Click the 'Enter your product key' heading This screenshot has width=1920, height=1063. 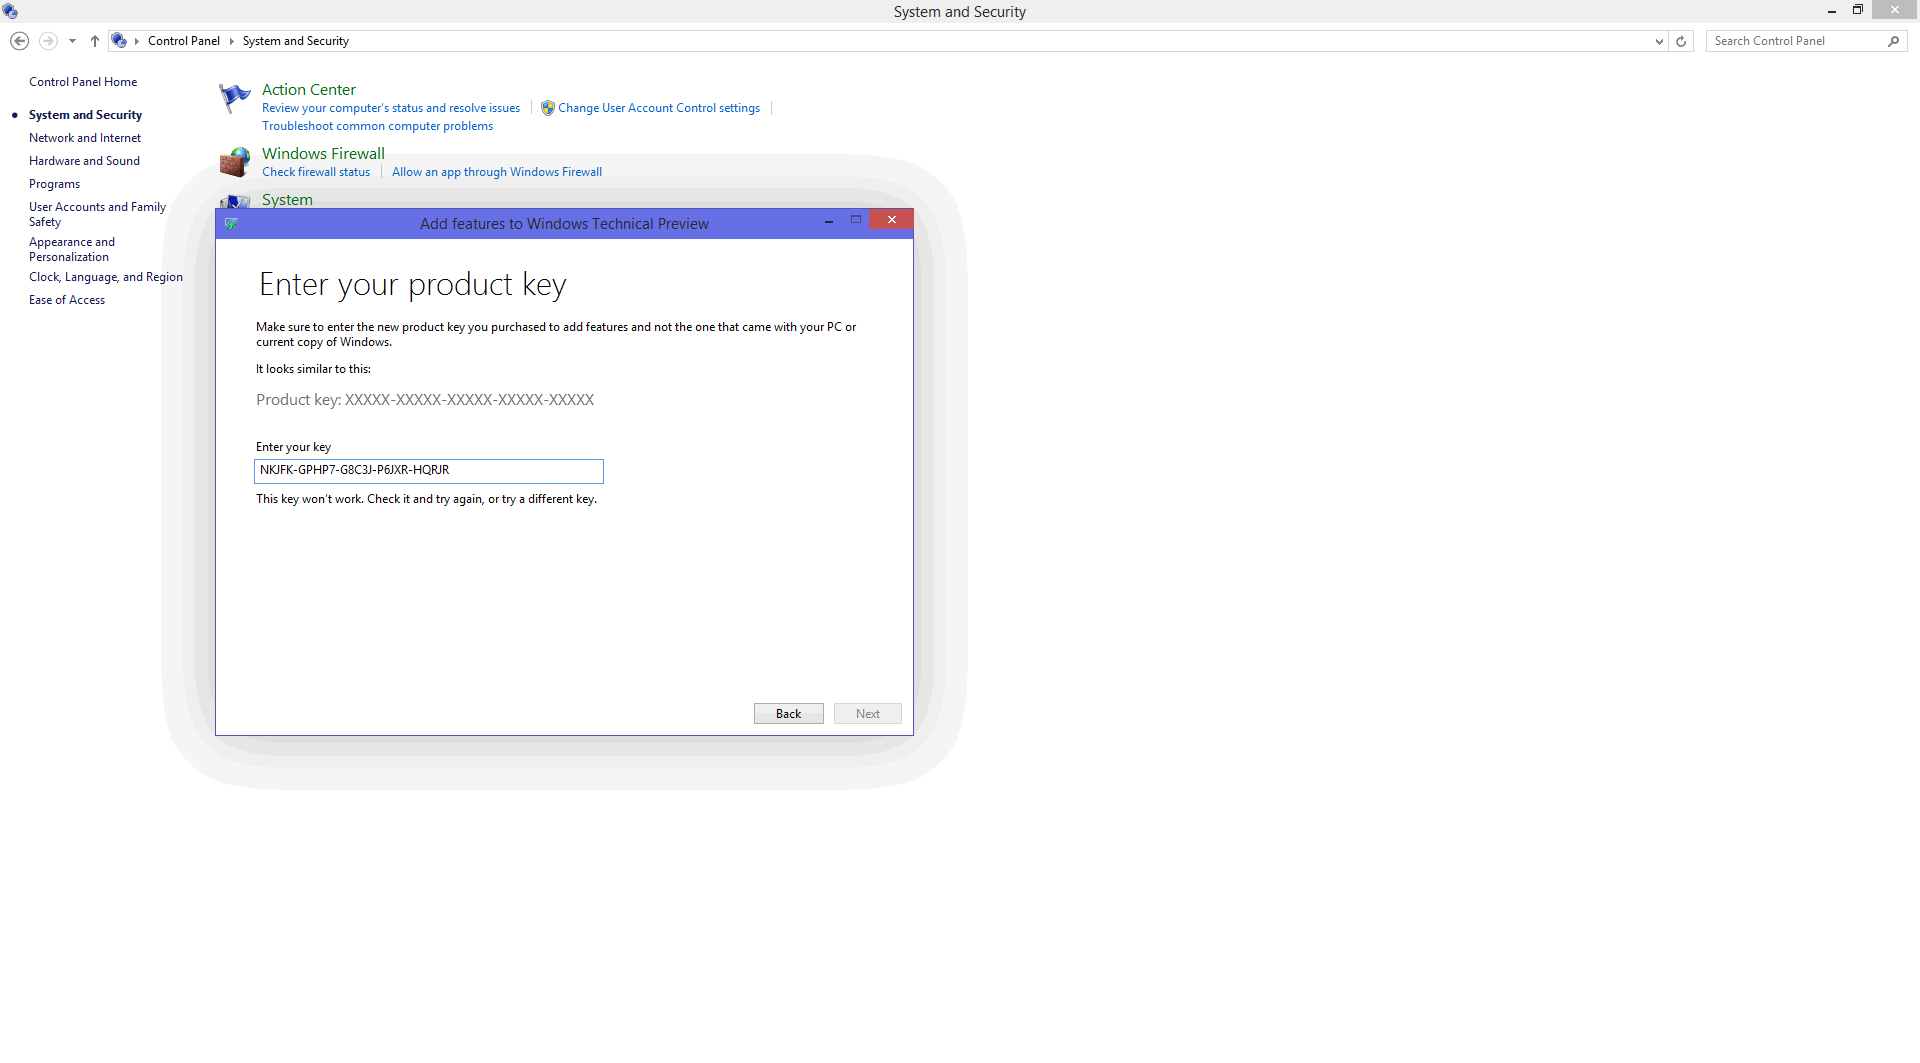point(413,285)
